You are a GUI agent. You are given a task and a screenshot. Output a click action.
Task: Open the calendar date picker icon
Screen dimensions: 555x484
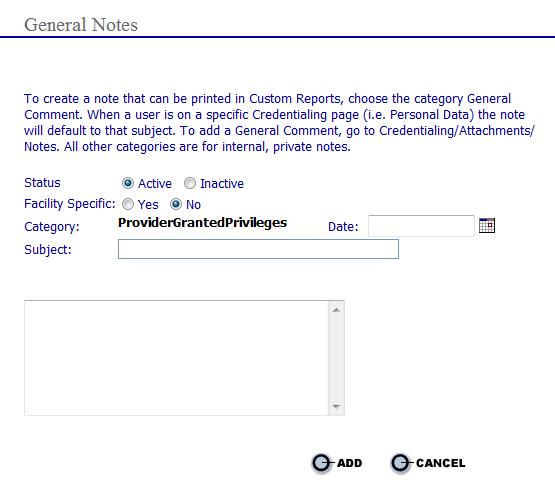pyautogui.click(x=487, y=226)
